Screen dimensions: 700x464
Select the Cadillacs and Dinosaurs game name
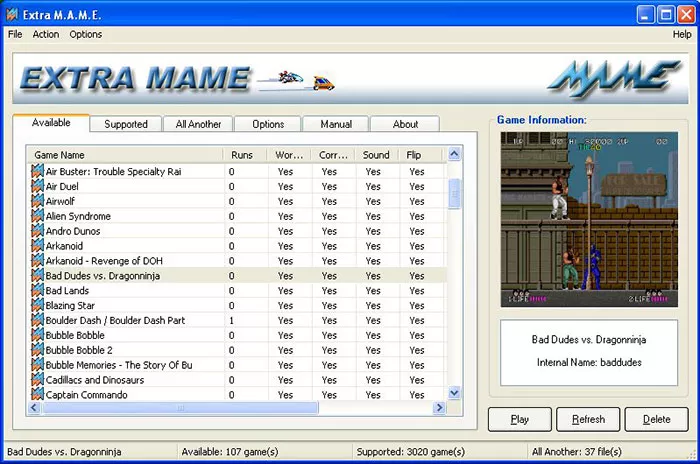[95, 380]
